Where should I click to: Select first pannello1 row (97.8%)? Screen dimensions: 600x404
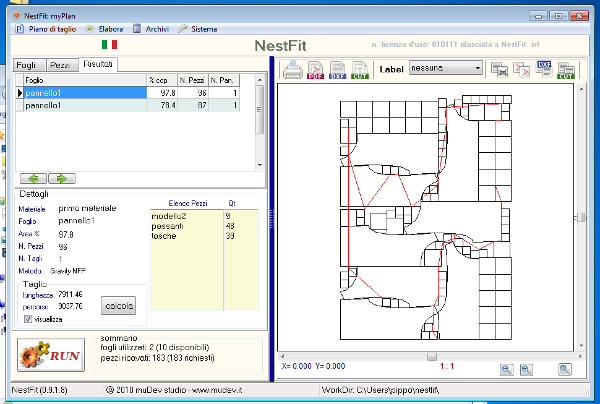(x=128, y=93)
